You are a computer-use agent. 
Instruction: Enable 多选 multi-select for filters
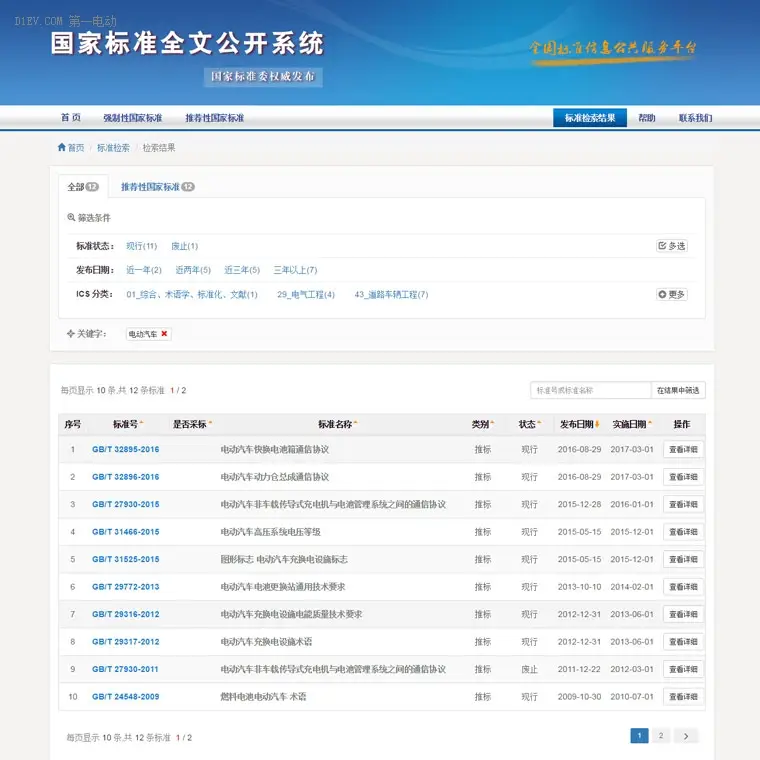pyautogui.click(x=672, y=246)
